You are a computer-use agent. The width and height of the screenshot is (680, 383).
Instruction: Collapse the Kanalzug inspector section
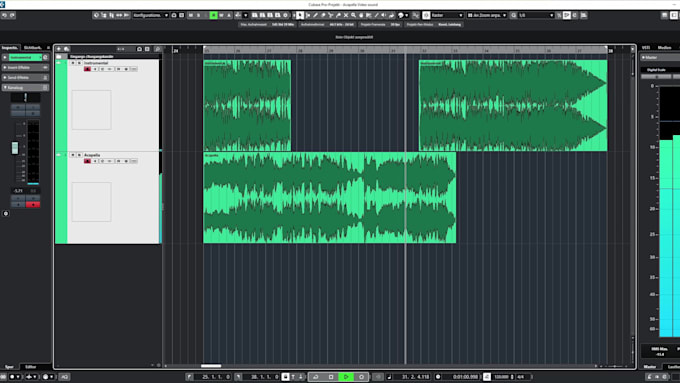(x=25, y=87)
